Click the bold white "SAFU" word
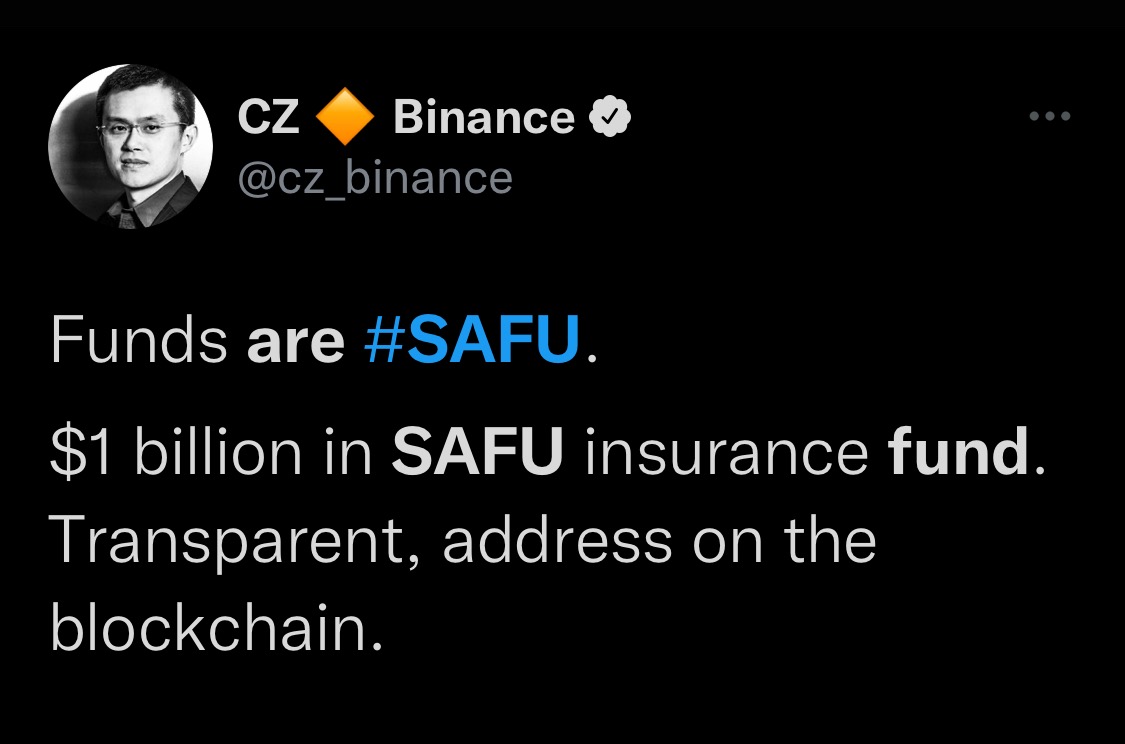Screen dimensions: 1125x744 (477, 453)
